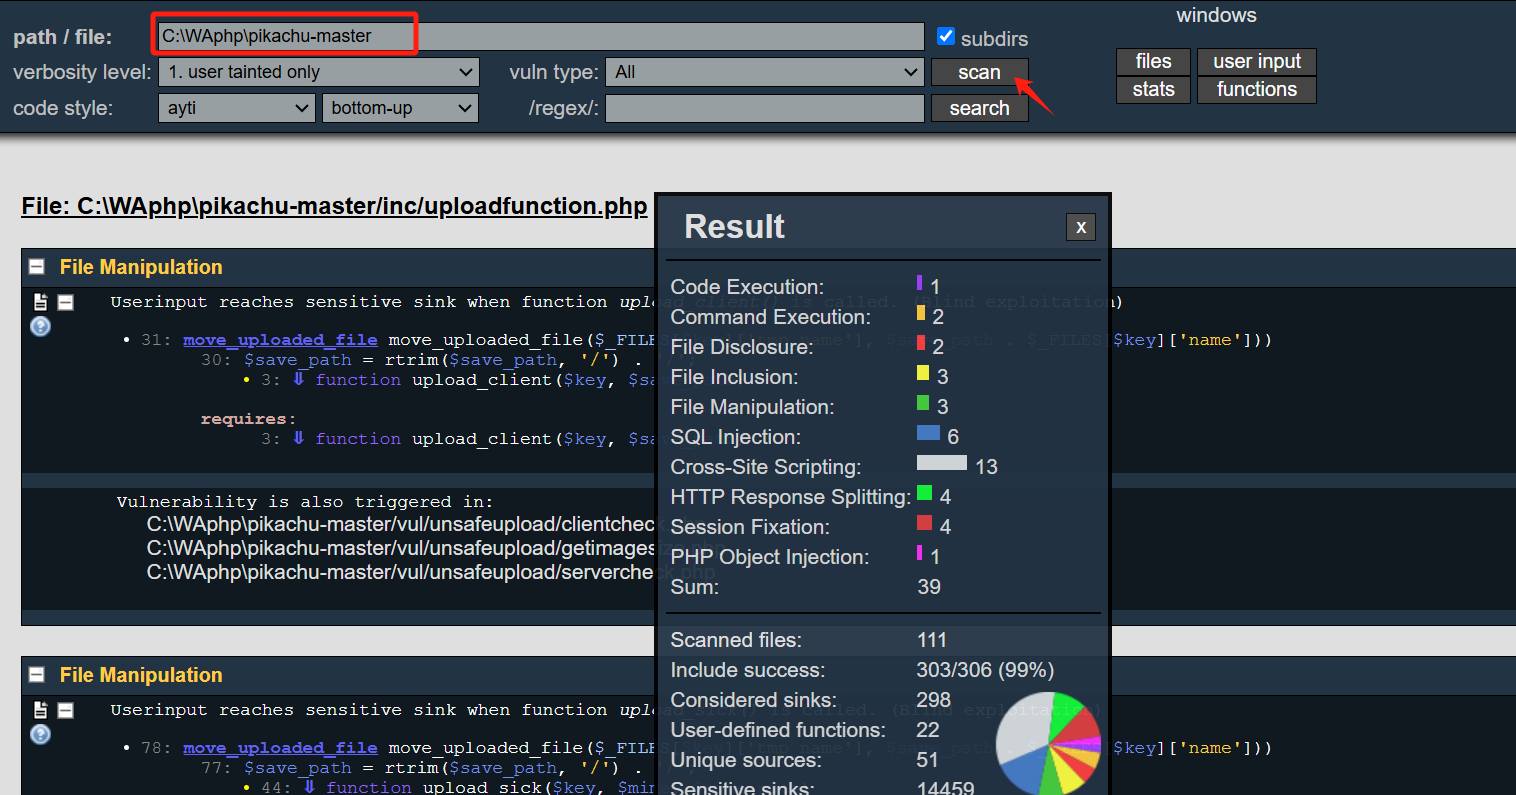Collapse the first File Manipulation block header

pyautogui.click(x=37, y=267)
